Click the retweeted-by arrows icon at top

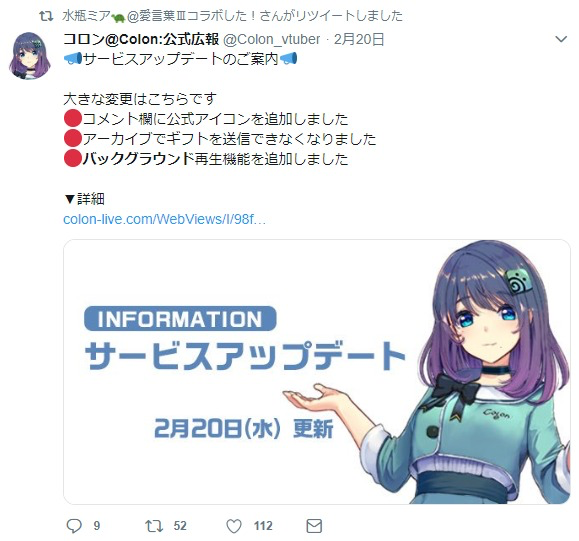point(47,16)
